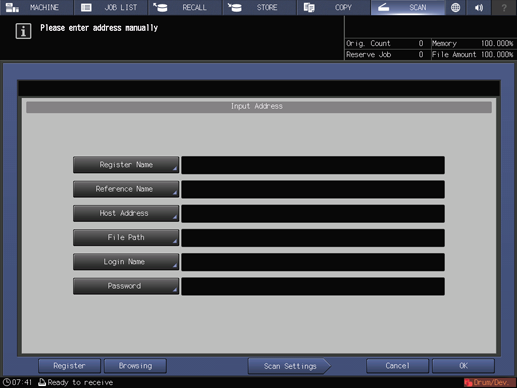Switch to the COPY tab

click(x=334, y=7)
